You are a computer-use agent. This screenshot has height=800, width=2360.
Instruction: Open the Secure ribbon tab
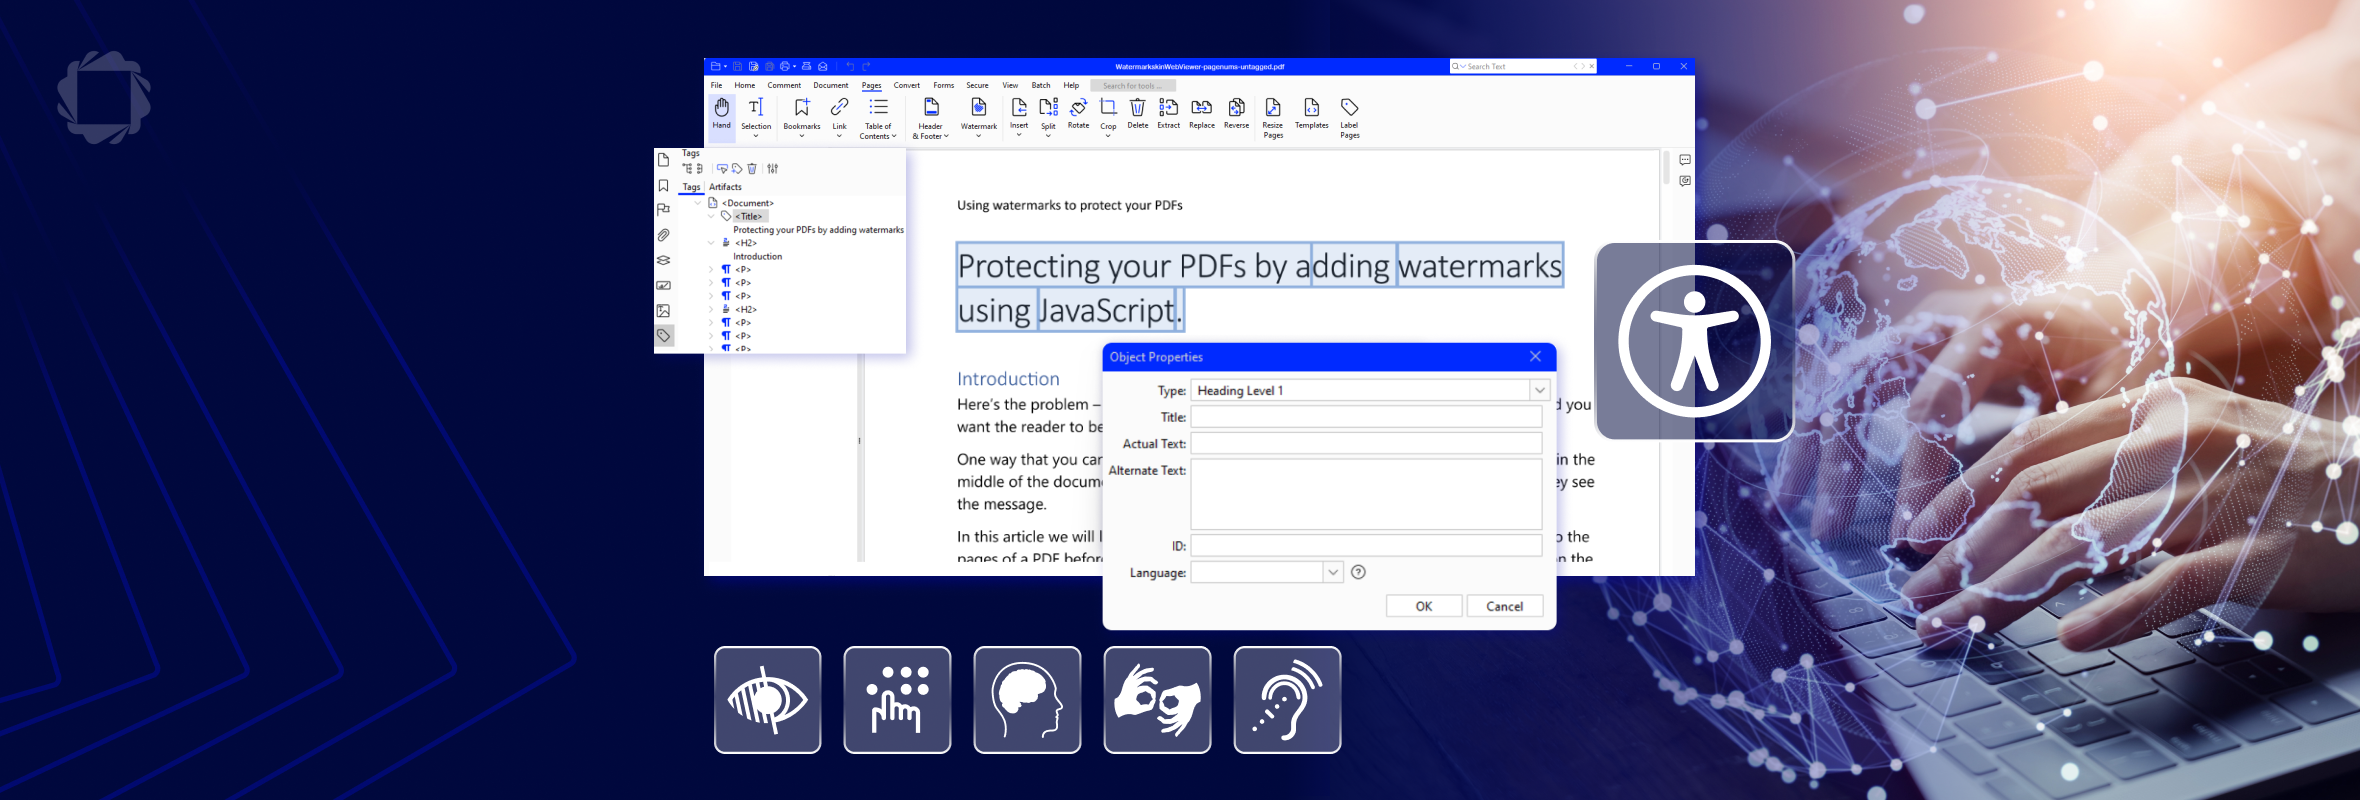tap(977, 85)
